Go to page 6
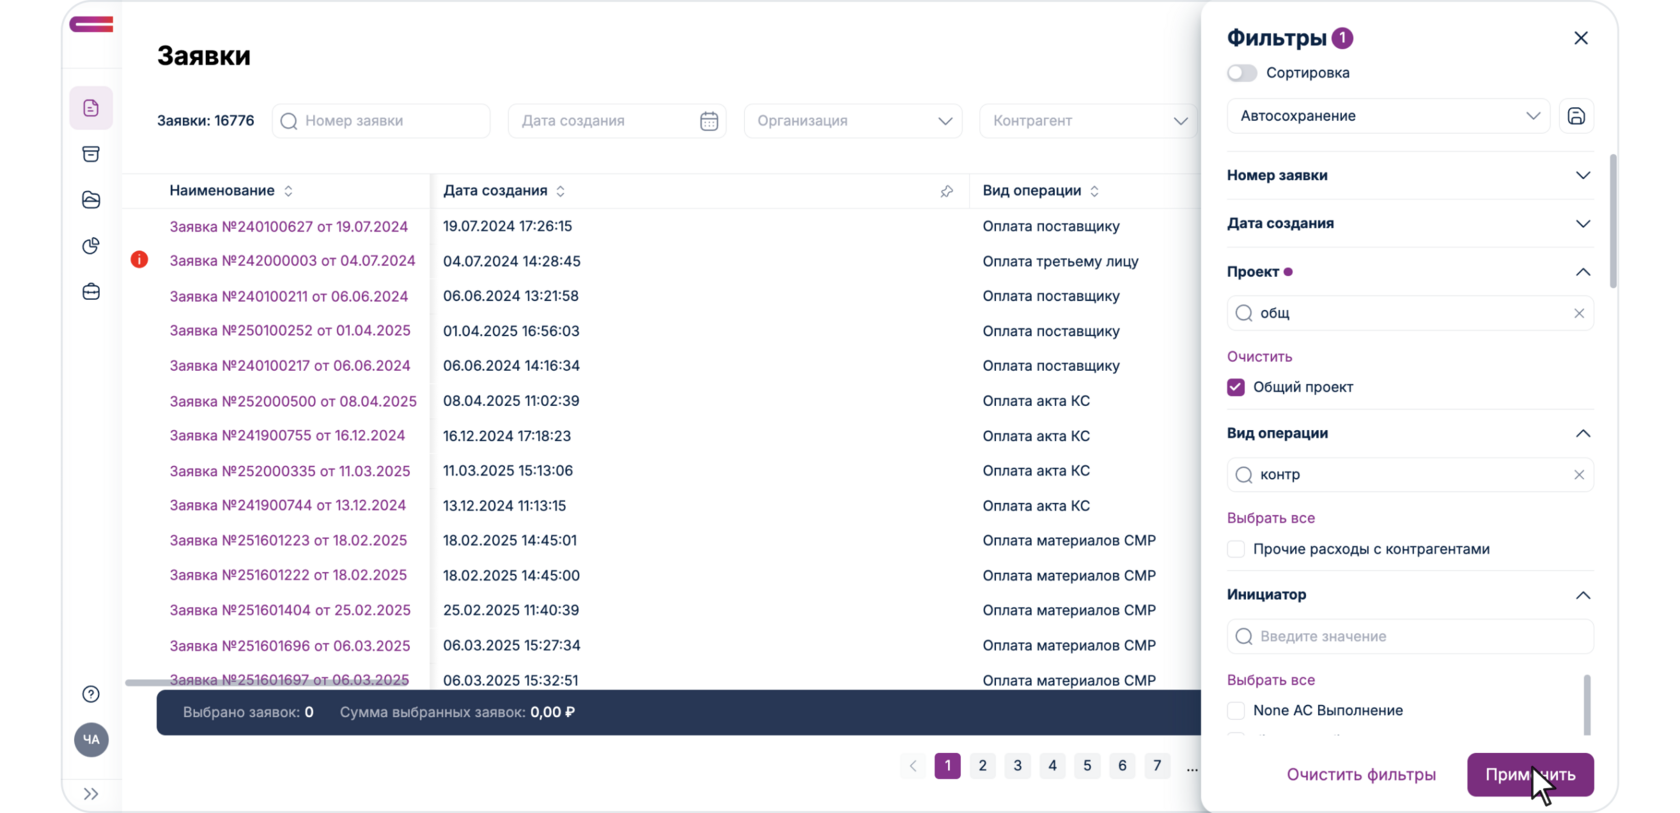Viewport: 1680px width, 813px height. [1122, 766]
